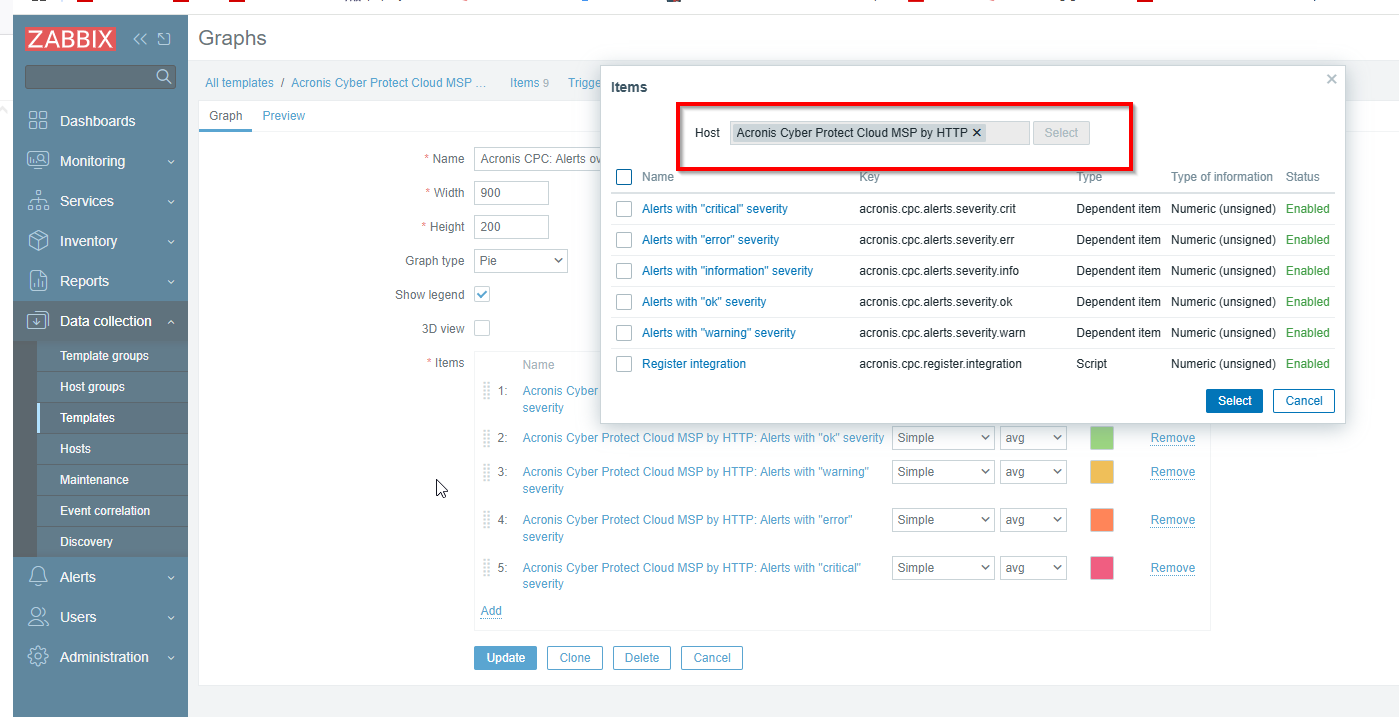
Task: Collapse the Data collection menu chevron
Action: pyautogui.click(x=171, y=322)
